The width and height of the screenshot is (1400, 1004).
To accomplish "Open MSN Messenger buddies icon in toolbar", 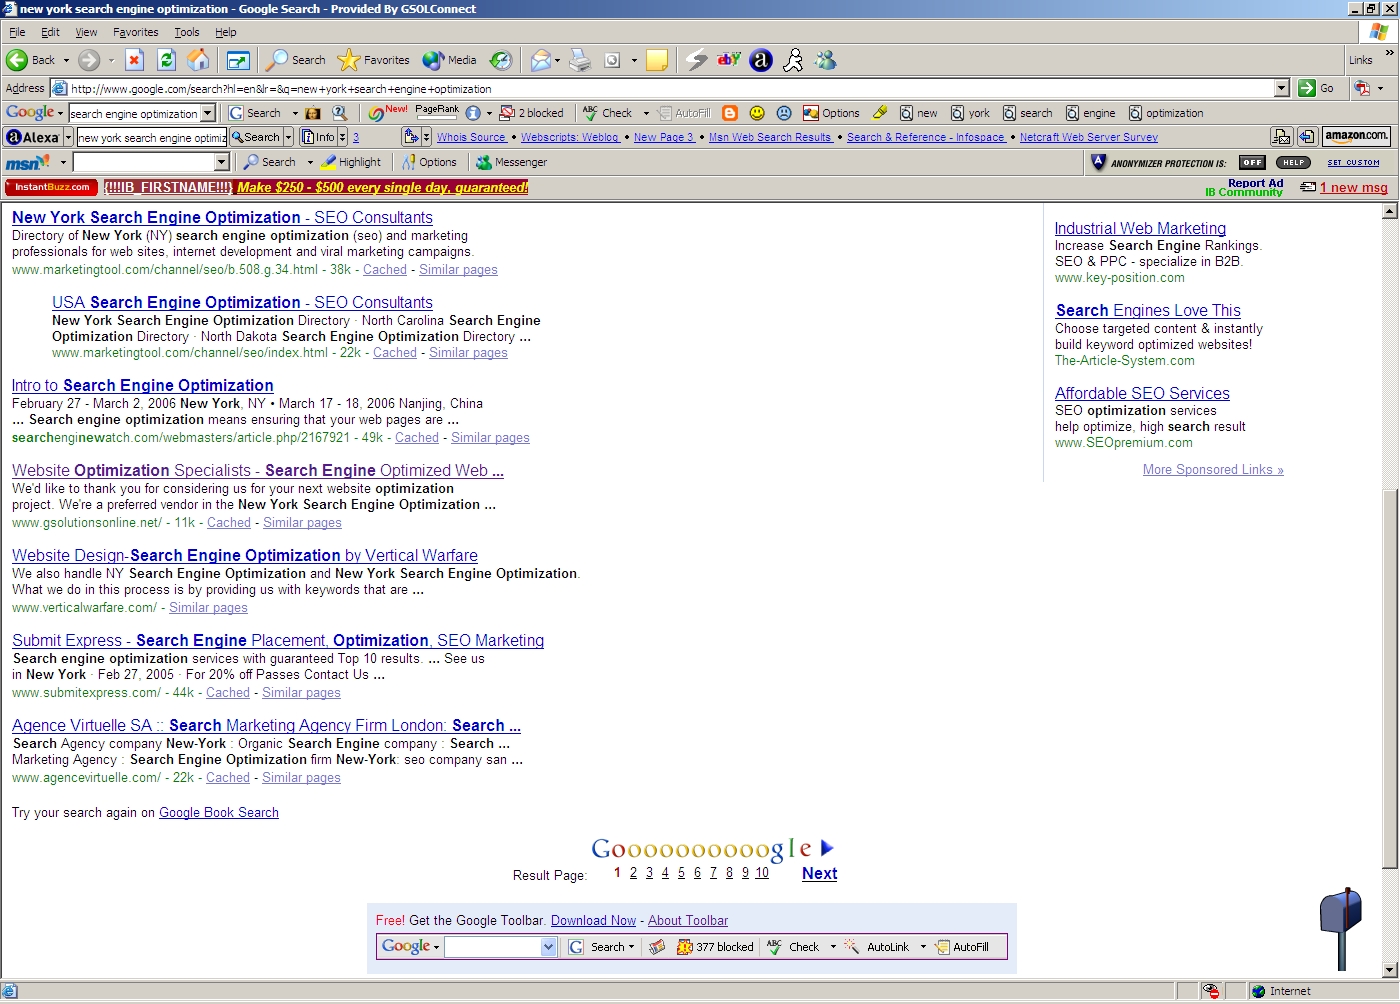I will click(x=825, y=60).
